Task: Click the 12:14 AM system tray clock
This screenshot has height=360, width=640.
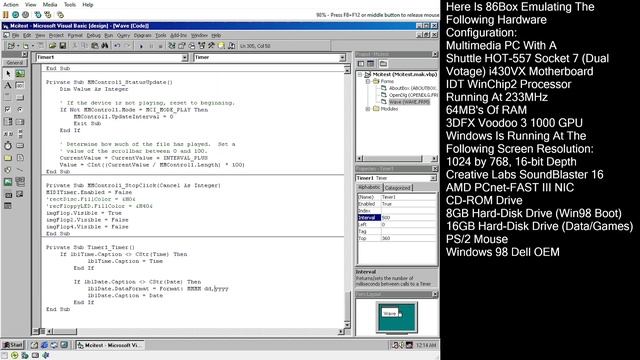Action: click(x=426, y=345)
